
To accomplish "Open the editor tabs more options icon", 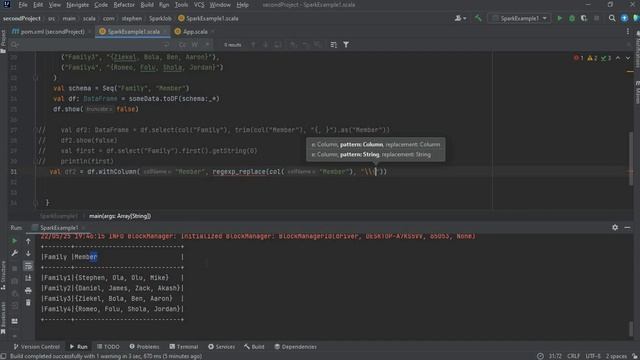I will (628, 31).
